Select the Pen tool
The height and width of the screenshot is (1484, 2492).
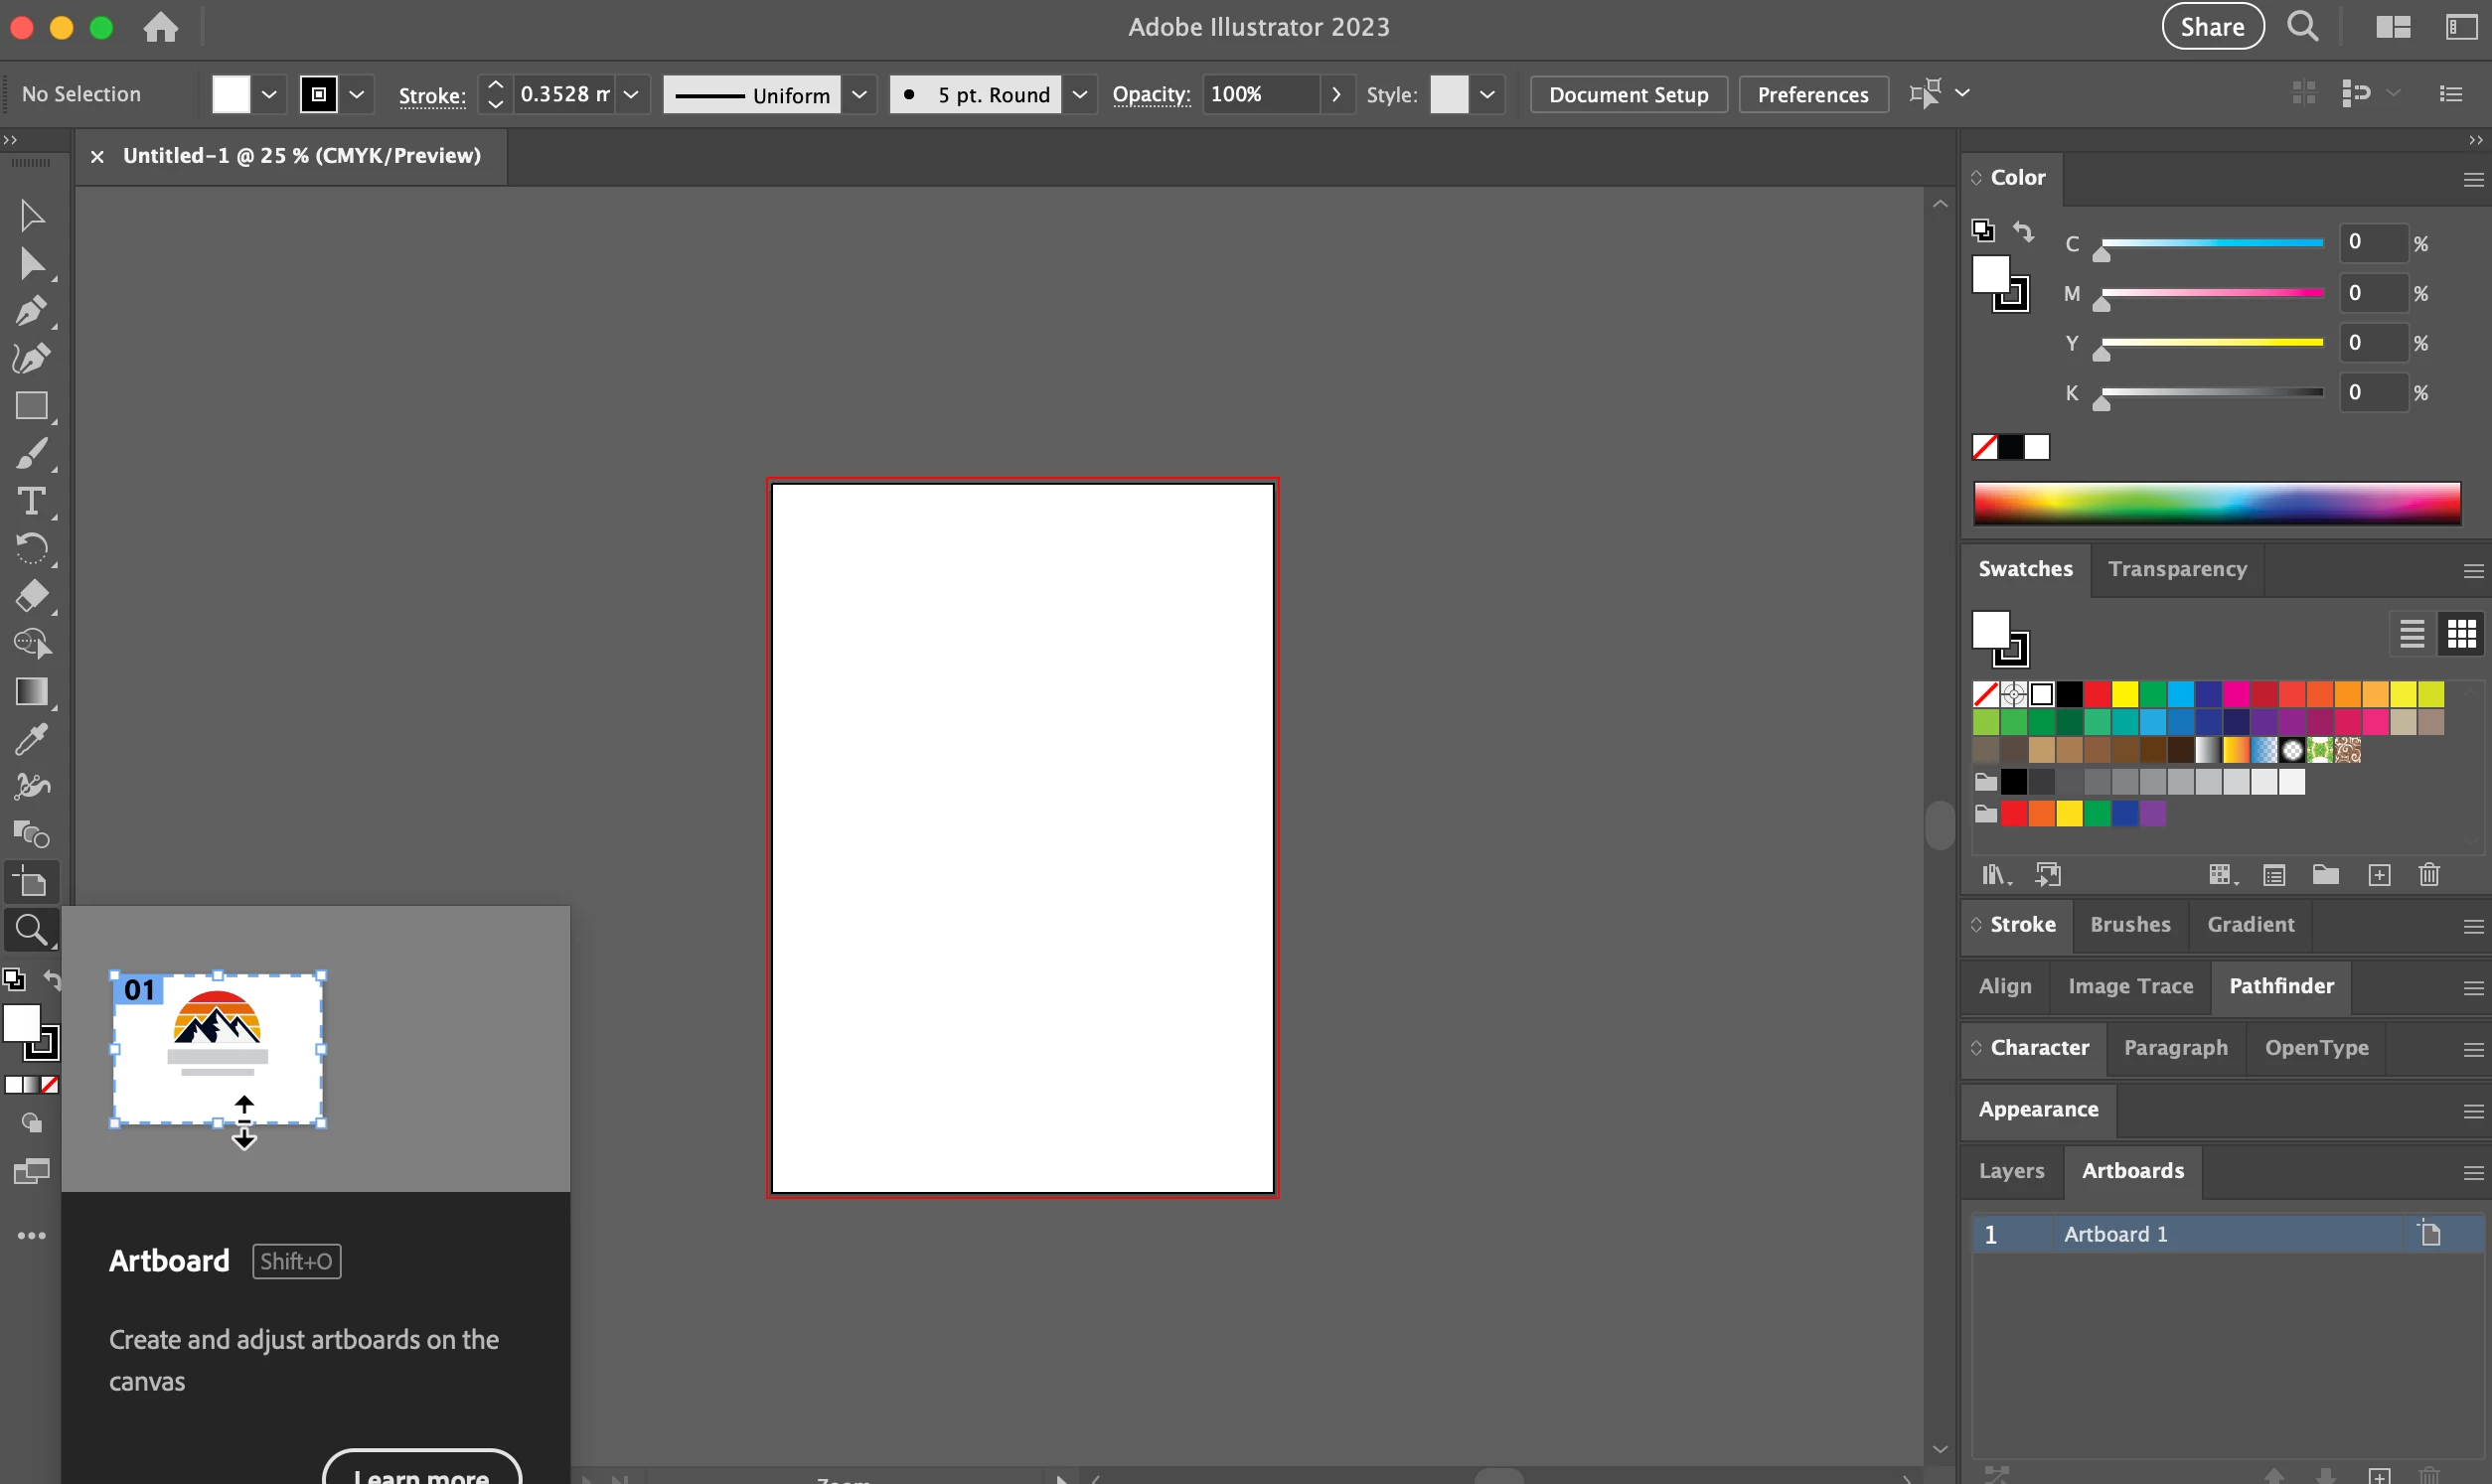click(30, 311)
